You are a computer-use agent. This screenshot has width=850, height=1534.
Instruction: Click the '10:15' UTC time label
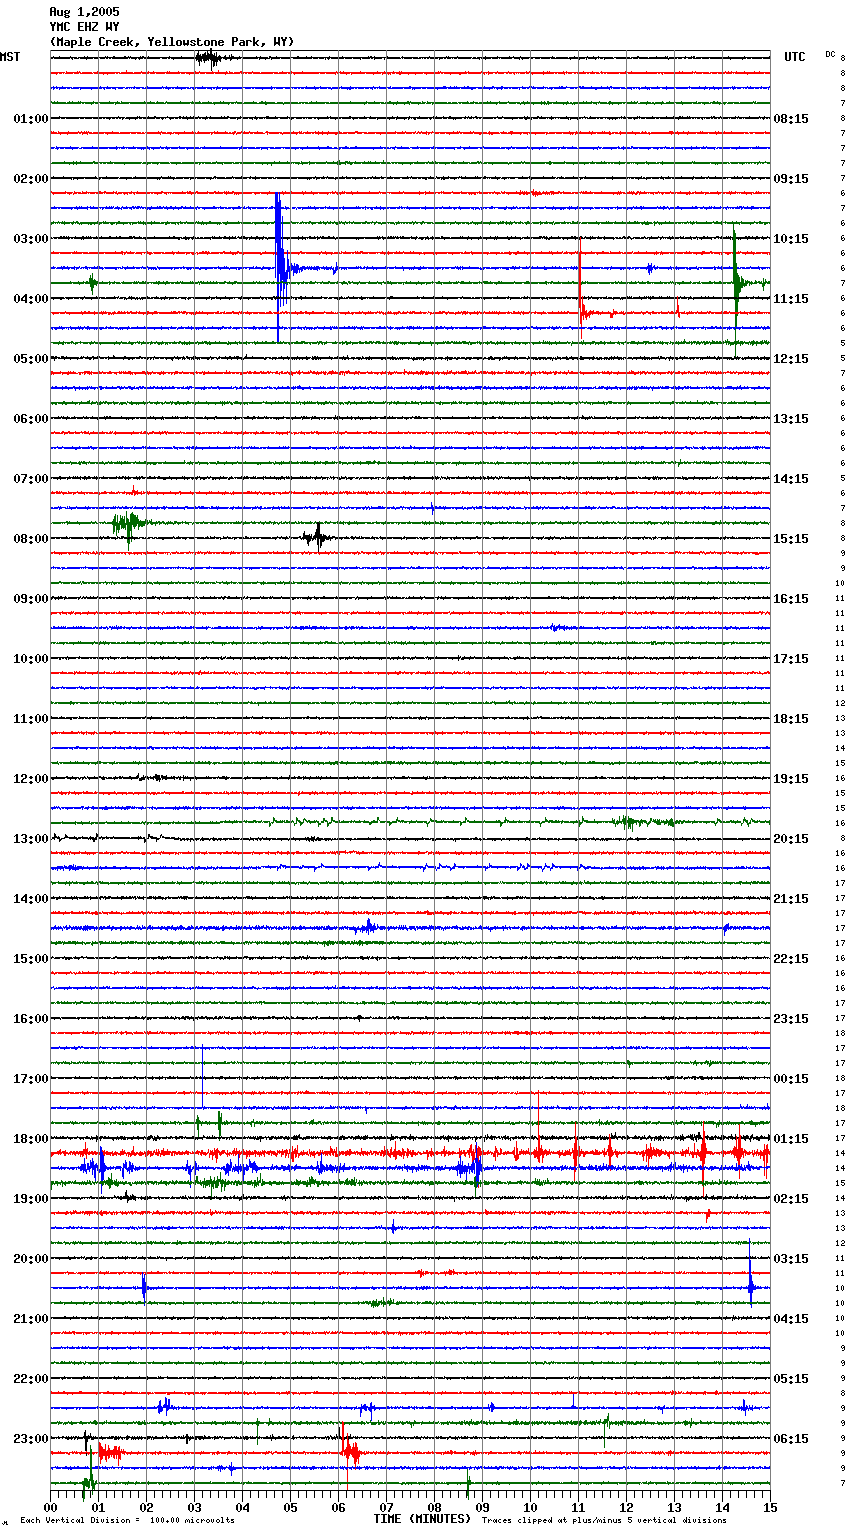[x=791, y=239]
